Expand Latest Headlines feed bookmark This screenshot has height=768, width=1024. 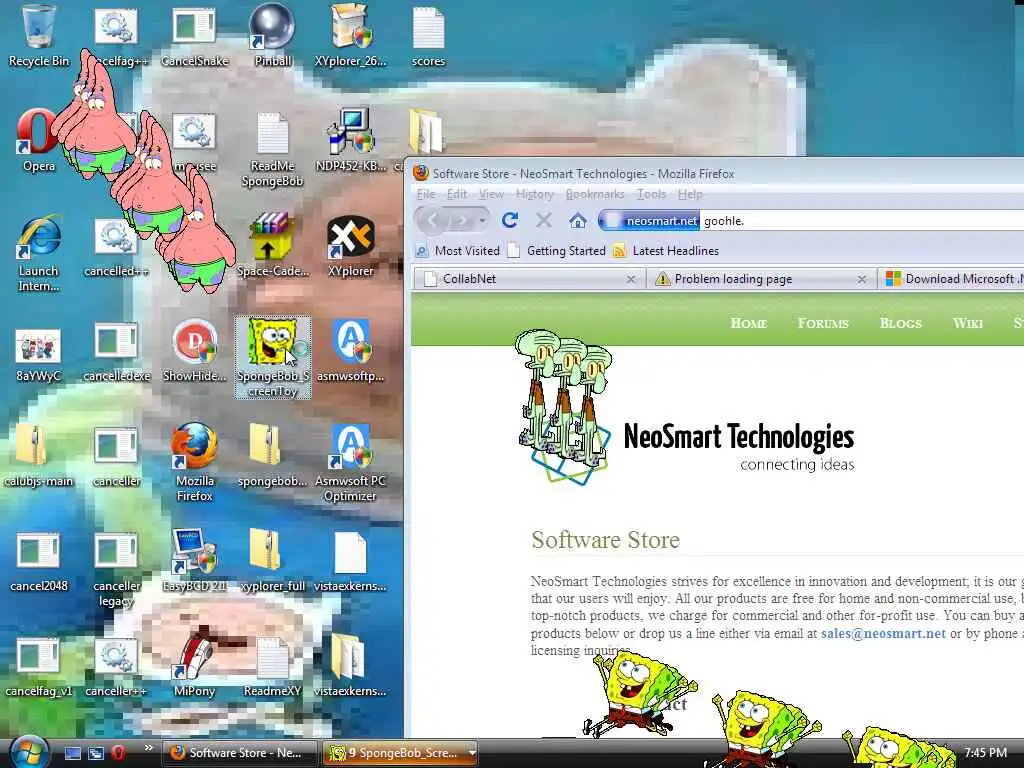click(666, 251)
